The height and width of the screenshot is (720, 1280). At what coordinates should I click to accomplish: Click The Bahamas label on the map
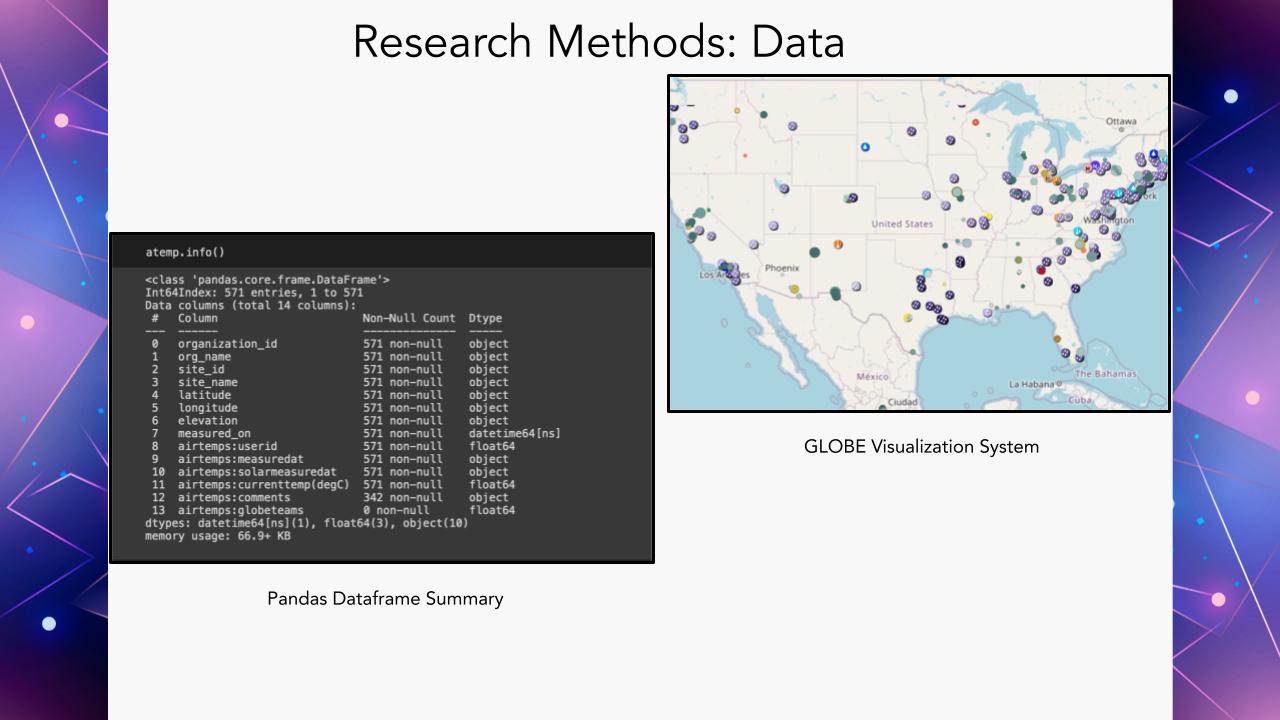1105,374
